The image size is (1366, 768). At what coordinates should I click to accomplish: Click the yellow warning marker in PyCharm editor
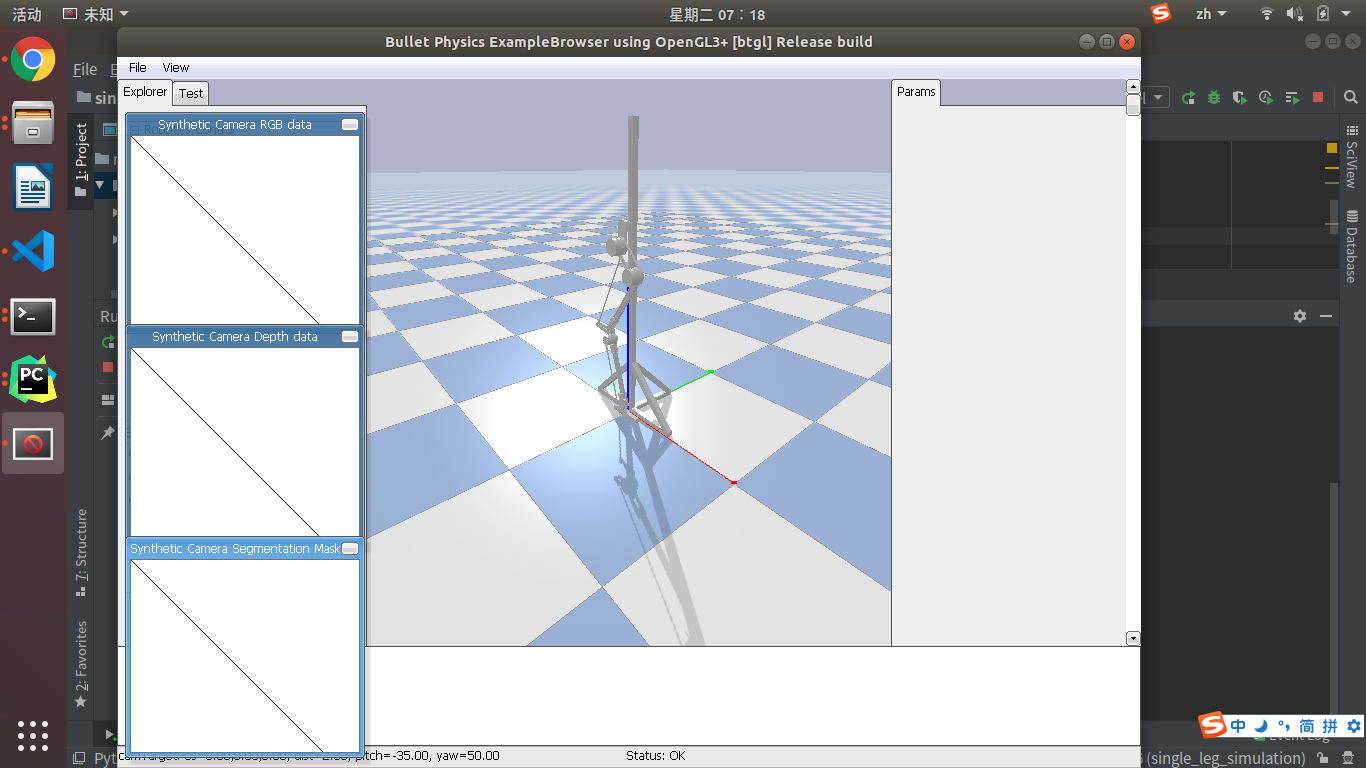[x=1332, y=148]
